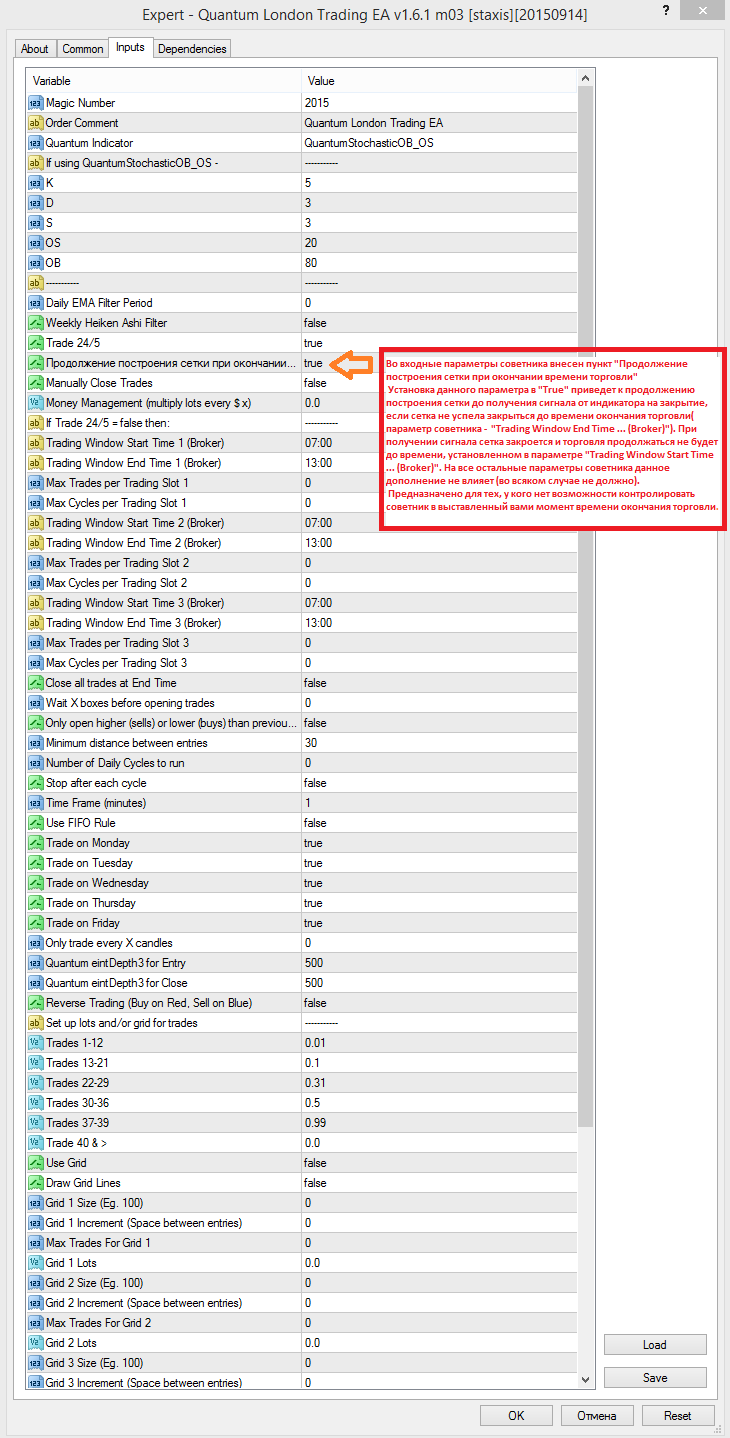Click the Minimum distance between entries icon

pyautogui.click(x=35, y=743)
